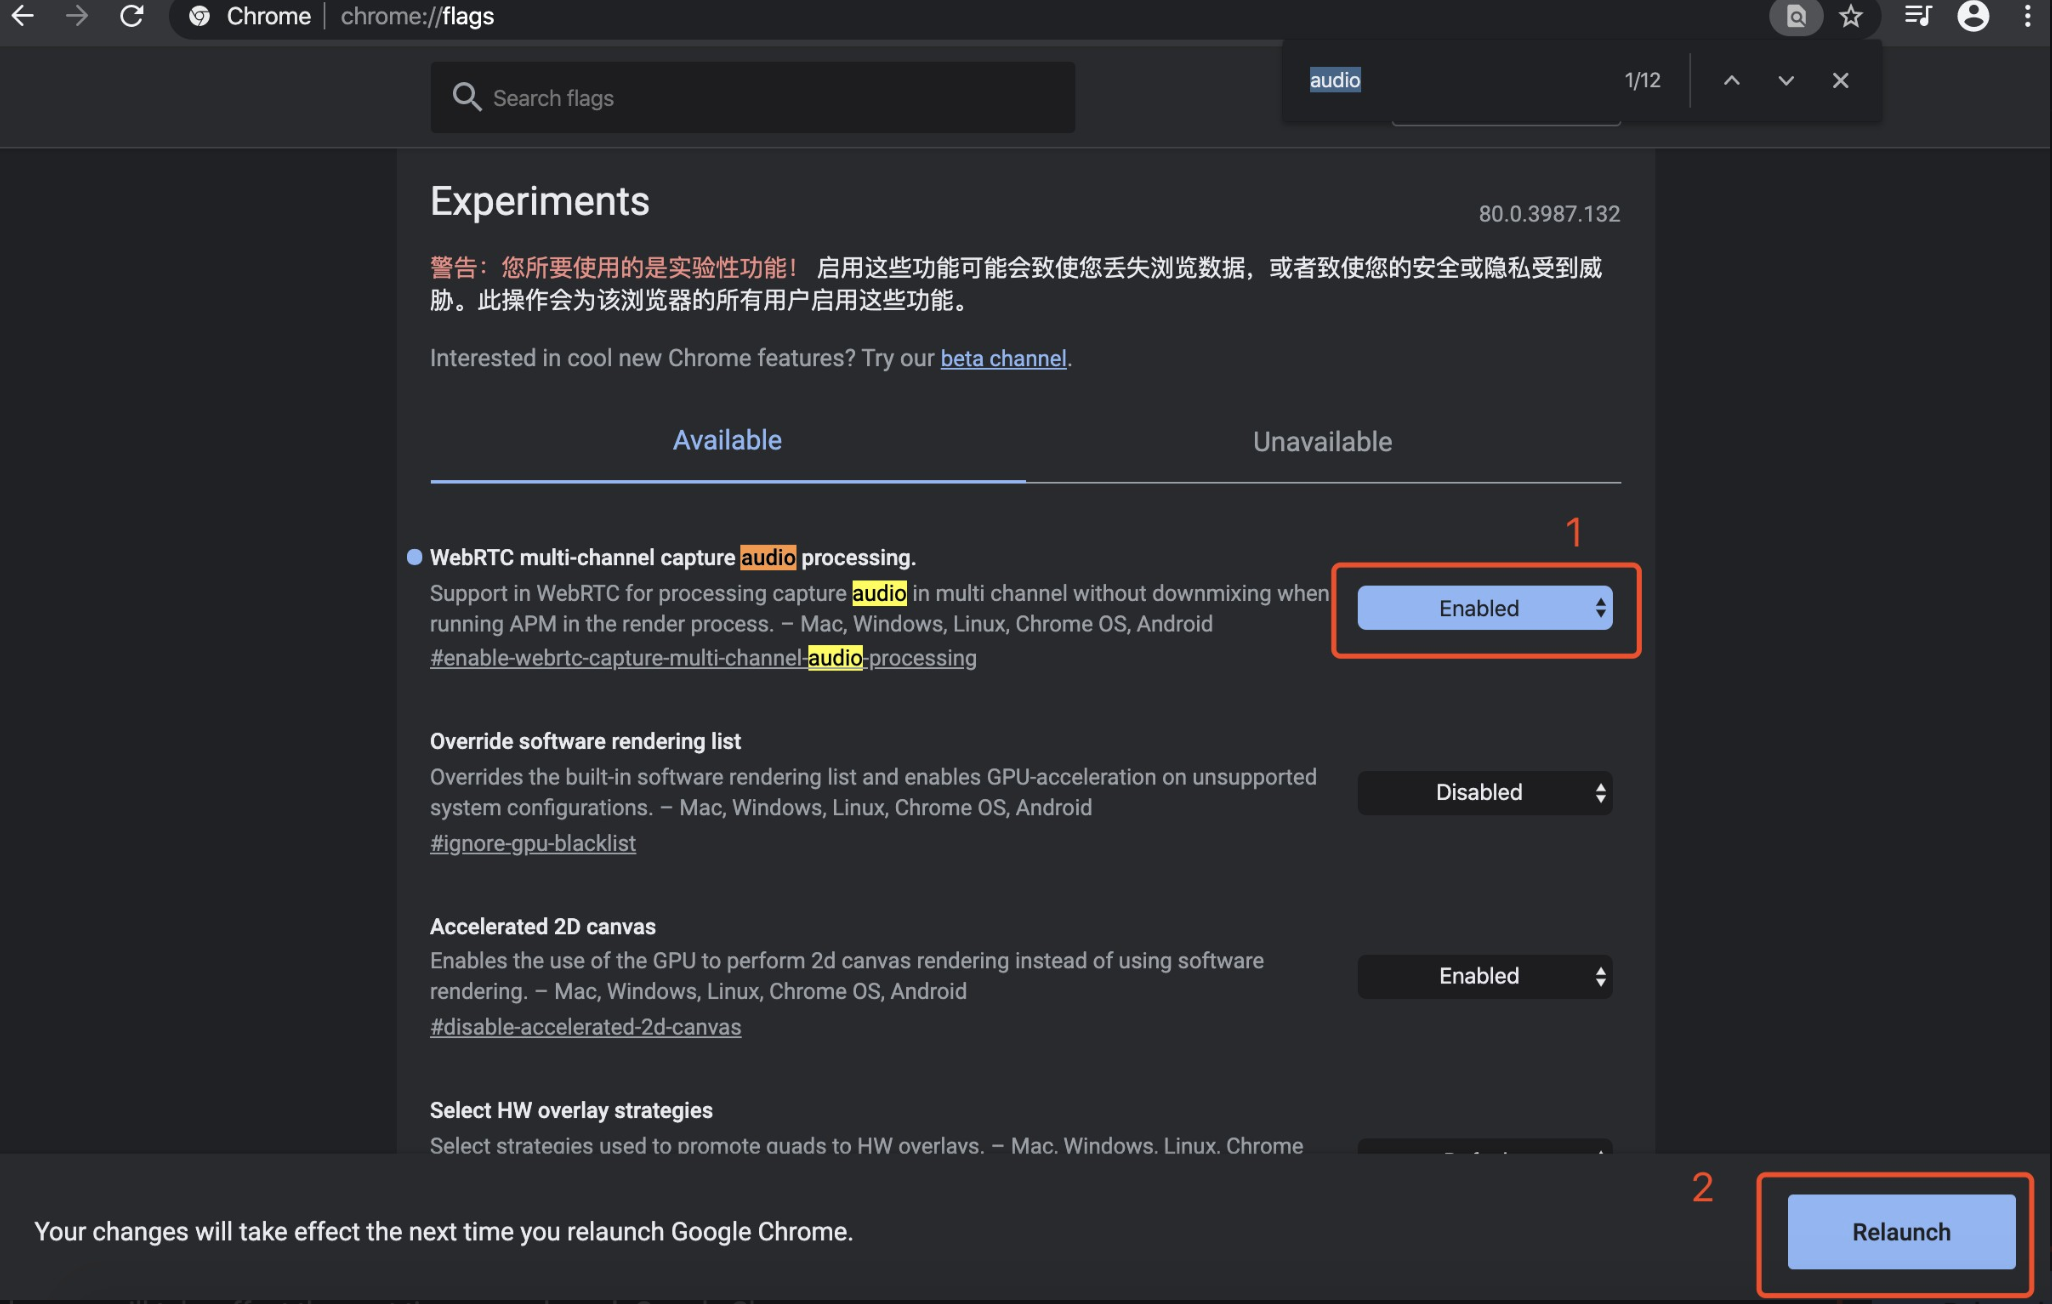Open #enable-webrtc-capture-multi-channel-audio-processing link
The image size is (2052, 1304).
point(703,658)
